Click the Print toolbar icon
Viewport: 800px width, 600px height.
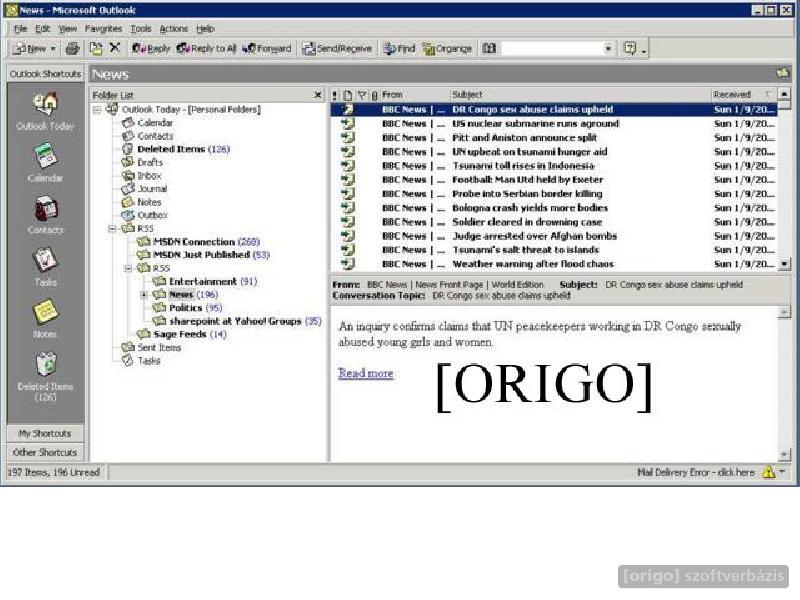(72, 48)
